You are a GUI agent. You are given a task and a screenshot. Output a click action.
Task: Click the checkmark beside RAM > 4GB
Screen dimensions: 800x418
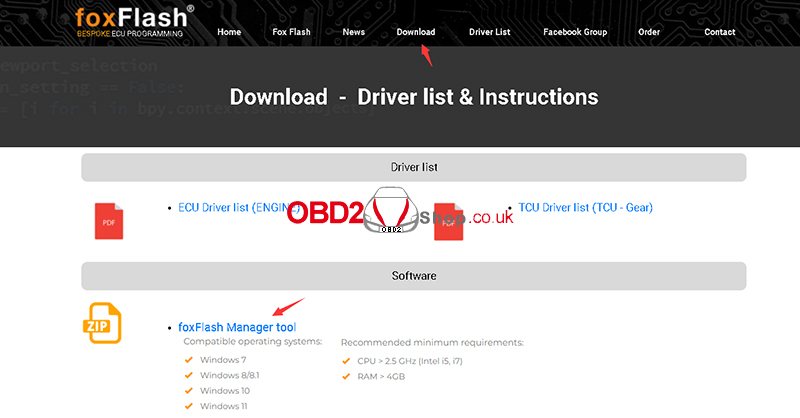tap(345, 376)
